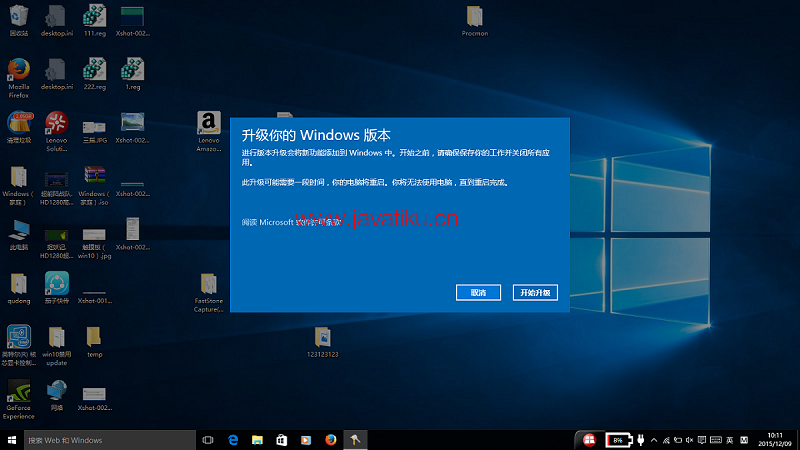The height and width of the screenshot is (450, 800).
Task: Open the 清理垃圾 broom cleanup icon
Action: 18,128
